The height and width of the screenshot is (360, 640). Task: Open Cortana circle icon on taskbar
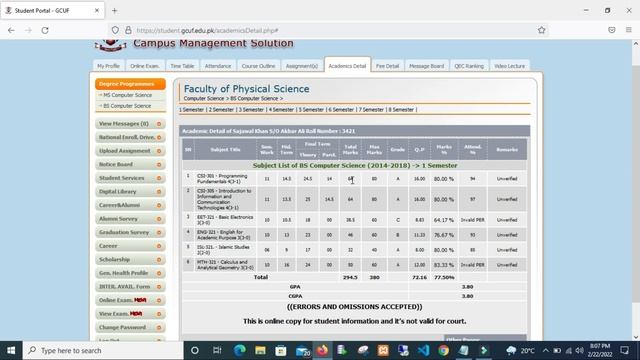click(x=195, y=350)
